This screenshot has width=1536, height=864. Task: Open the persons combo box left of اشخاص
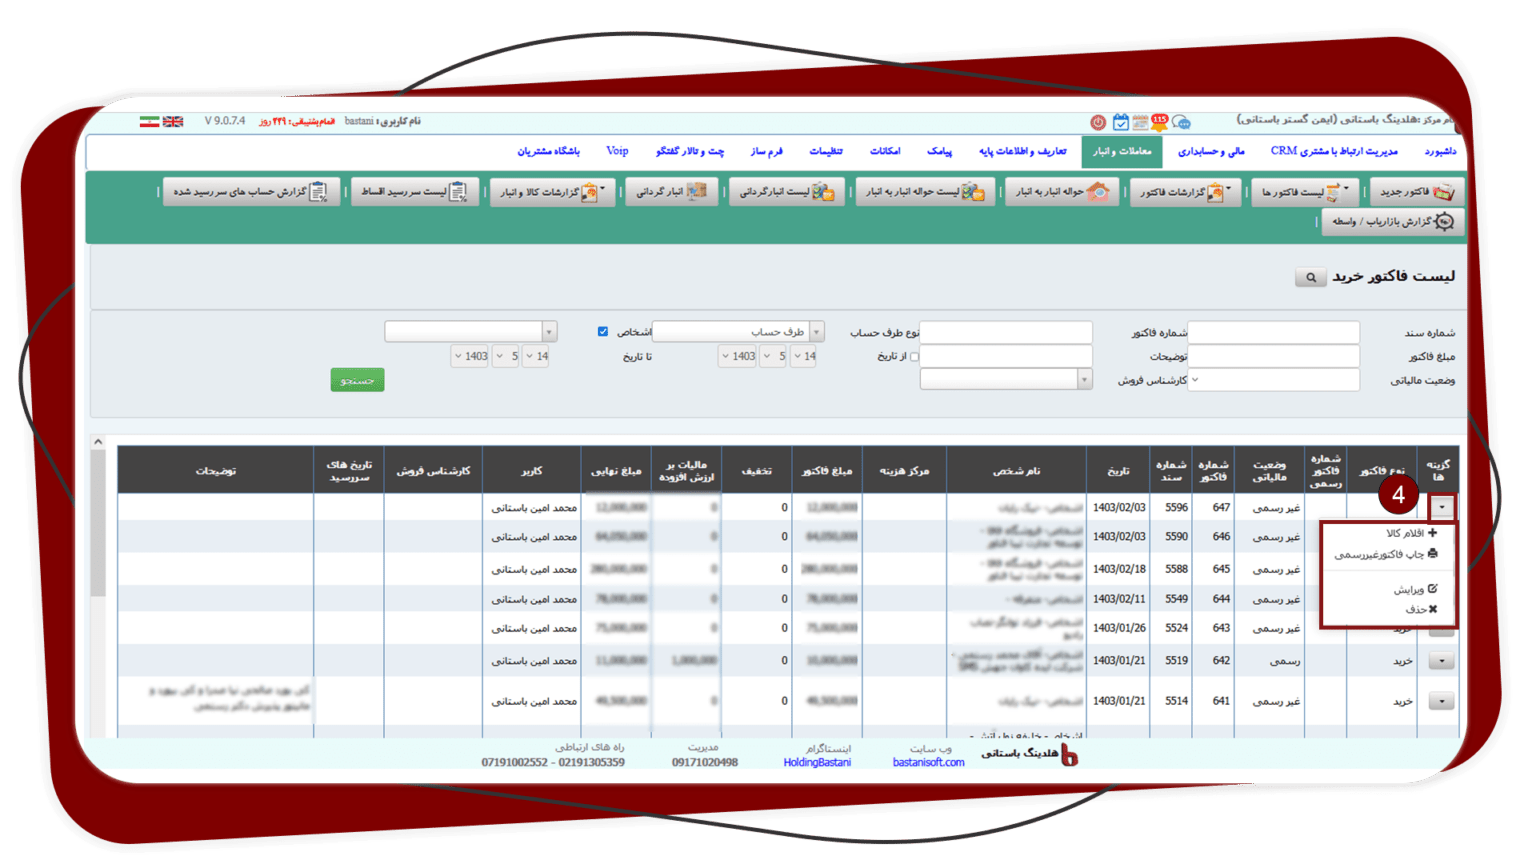(470, 332)
